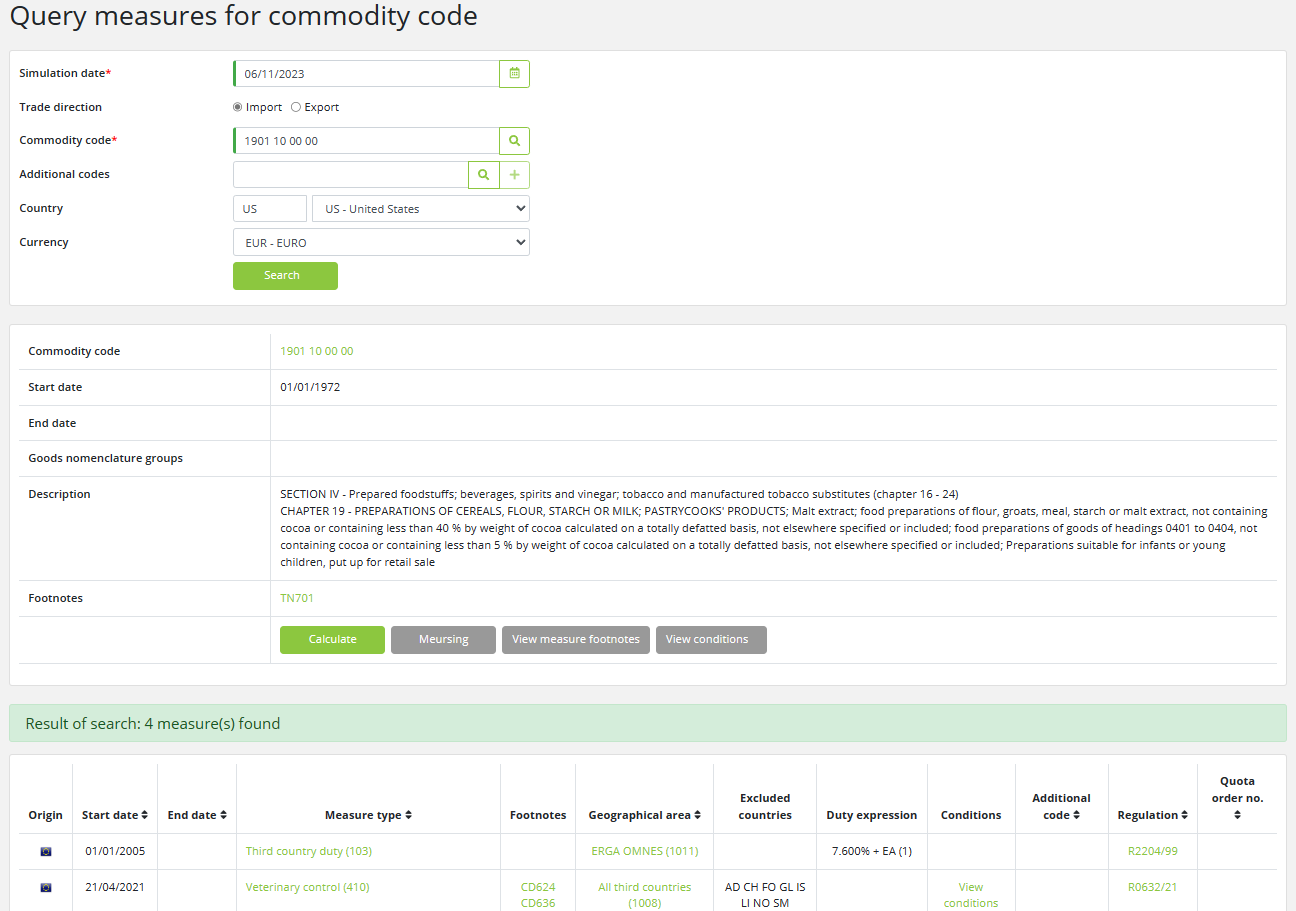Sort results by End date column

click(x=197, y=815)
